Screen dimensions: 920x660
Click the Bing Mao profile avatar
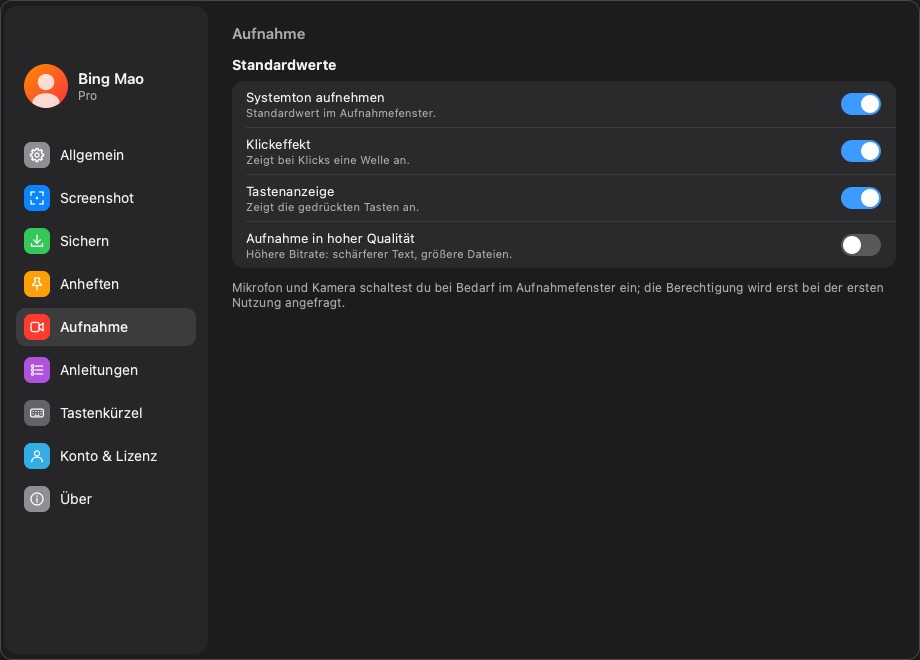(x=46, y=86)
